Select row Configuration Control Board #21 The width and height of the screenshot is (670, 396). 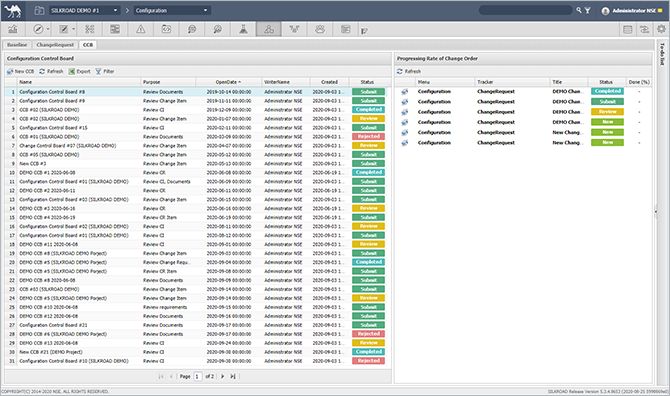[x=197, y=325]
